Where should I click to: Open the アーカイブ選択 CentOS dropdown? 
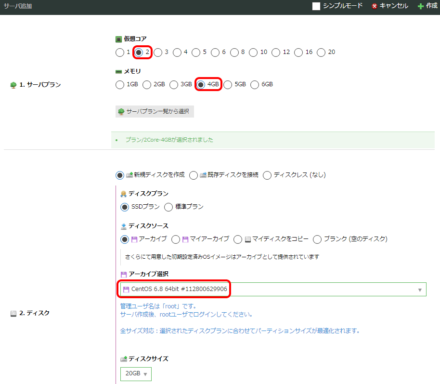273,289
